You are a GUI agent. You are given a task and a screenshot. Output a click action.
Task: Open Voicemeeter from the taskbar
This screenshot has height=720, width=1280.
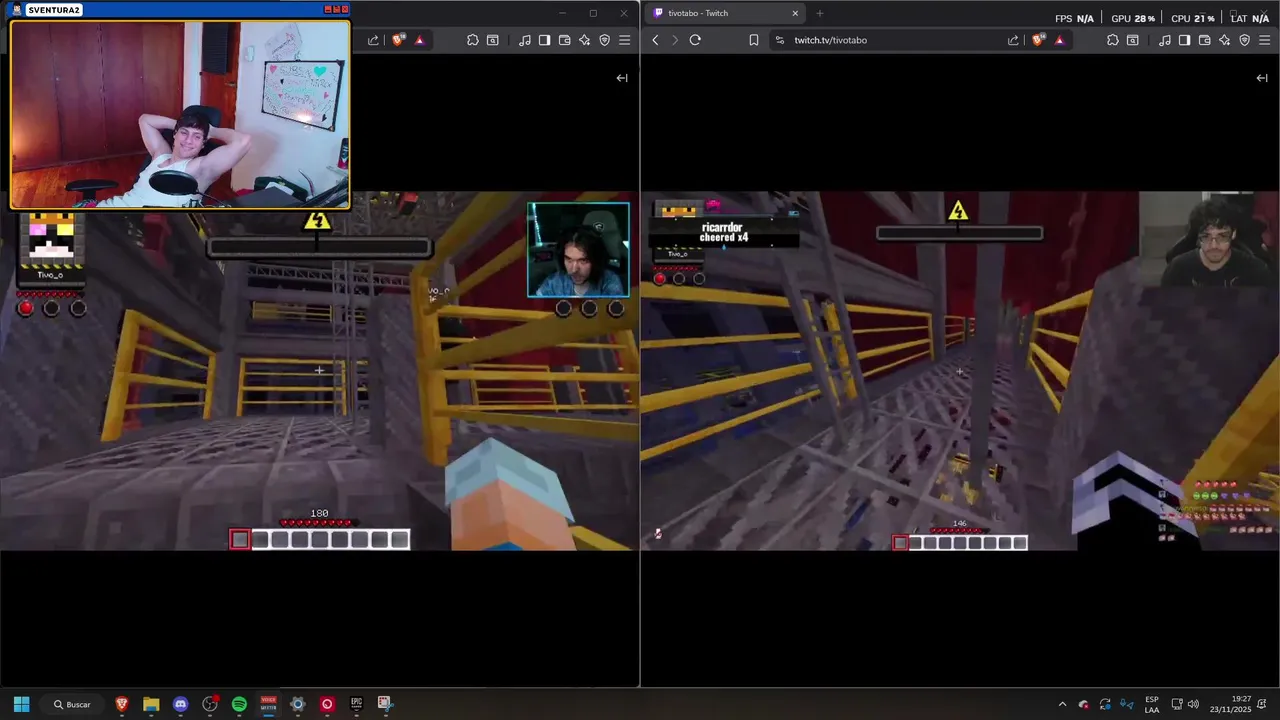pos(268,704)
